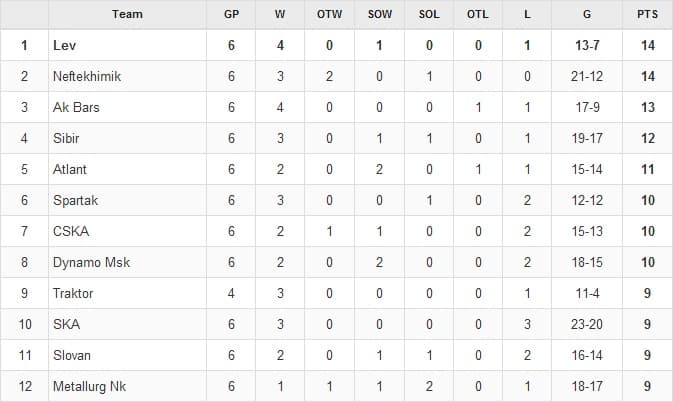673x402 pixels.
Task: Click the SOL column header
Action: [x=429, y=14]
